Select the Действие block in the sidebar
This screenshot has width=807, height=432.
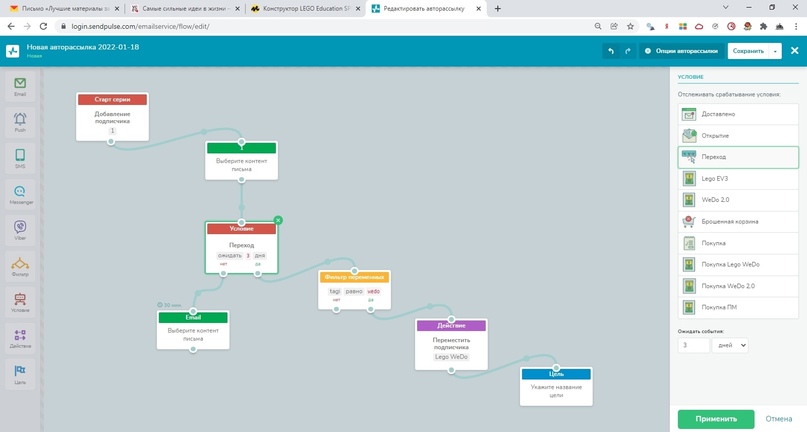pyautogui.click(x=20, y=339)
